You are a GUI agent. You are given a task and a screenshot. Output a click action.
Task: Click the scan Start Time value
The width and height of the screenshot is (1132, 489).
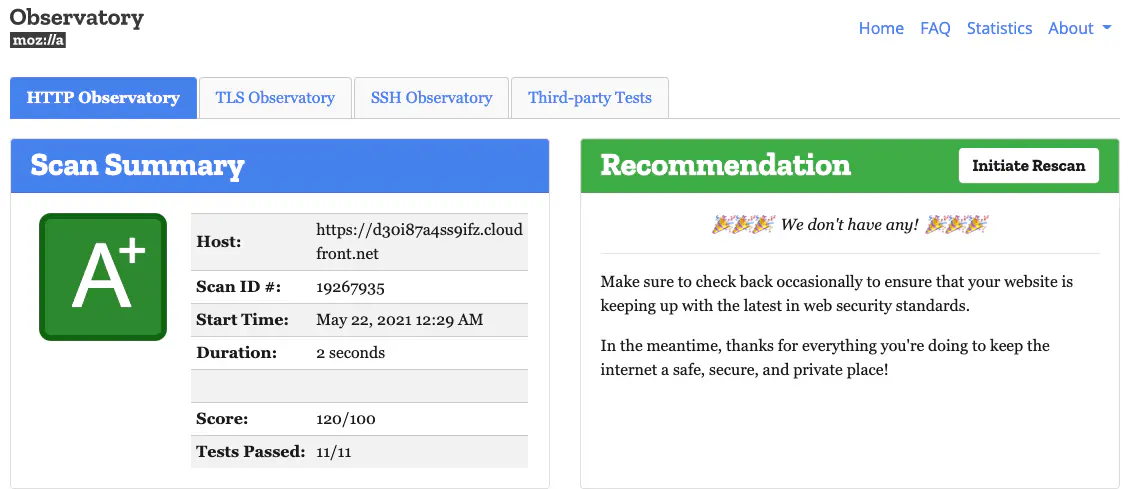(399, 320)
